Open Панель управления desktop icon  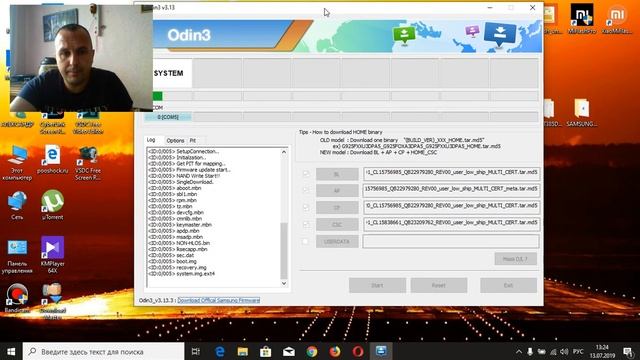click(x=17, y=257)
